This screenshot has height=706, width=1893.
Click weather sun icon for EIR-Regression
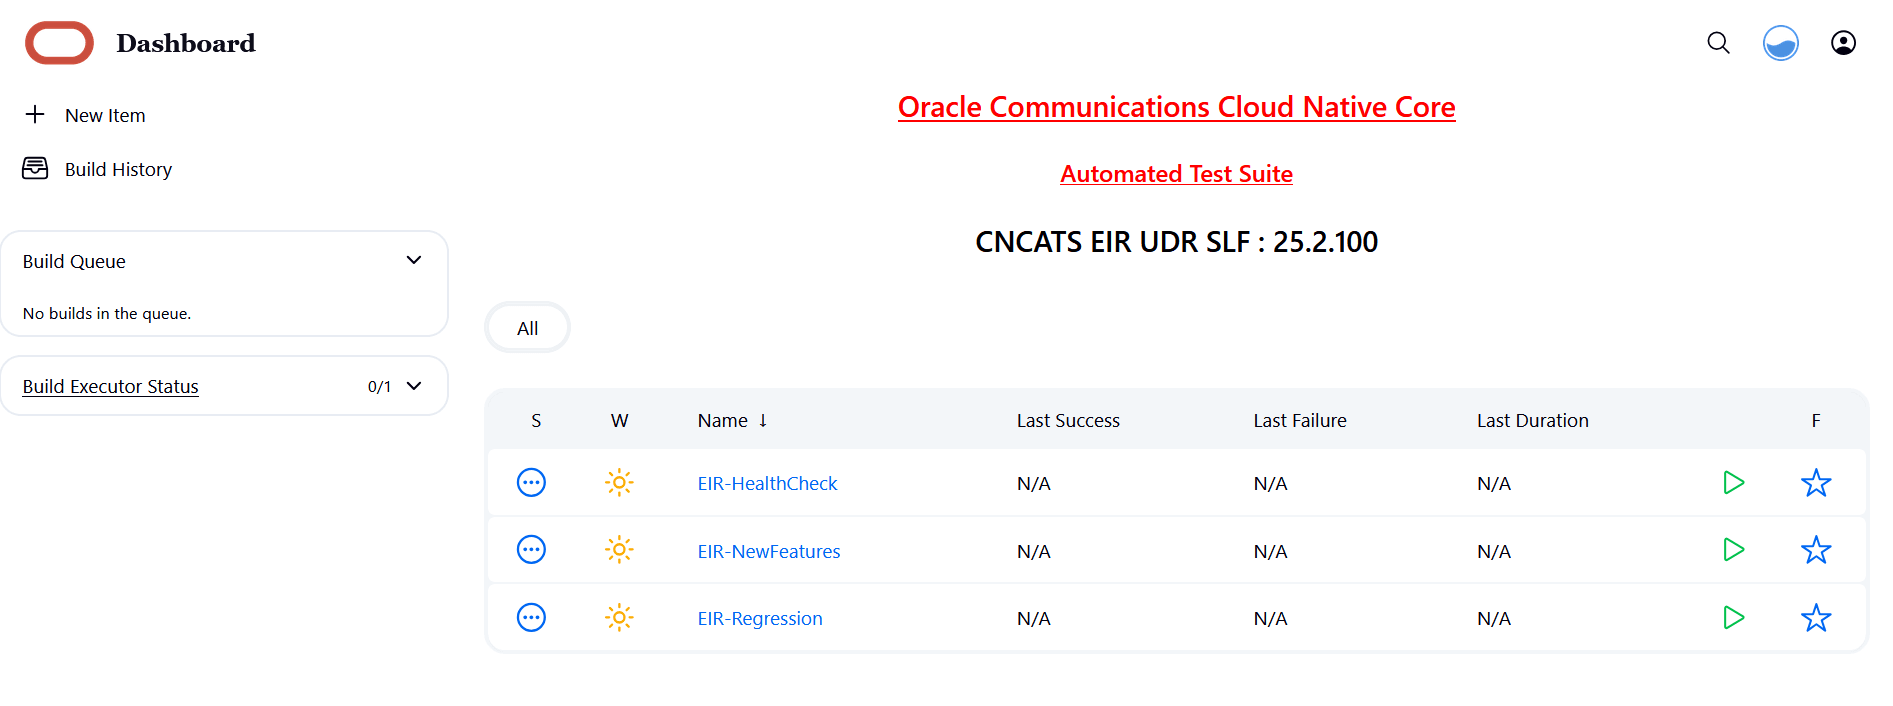[619, 618]
